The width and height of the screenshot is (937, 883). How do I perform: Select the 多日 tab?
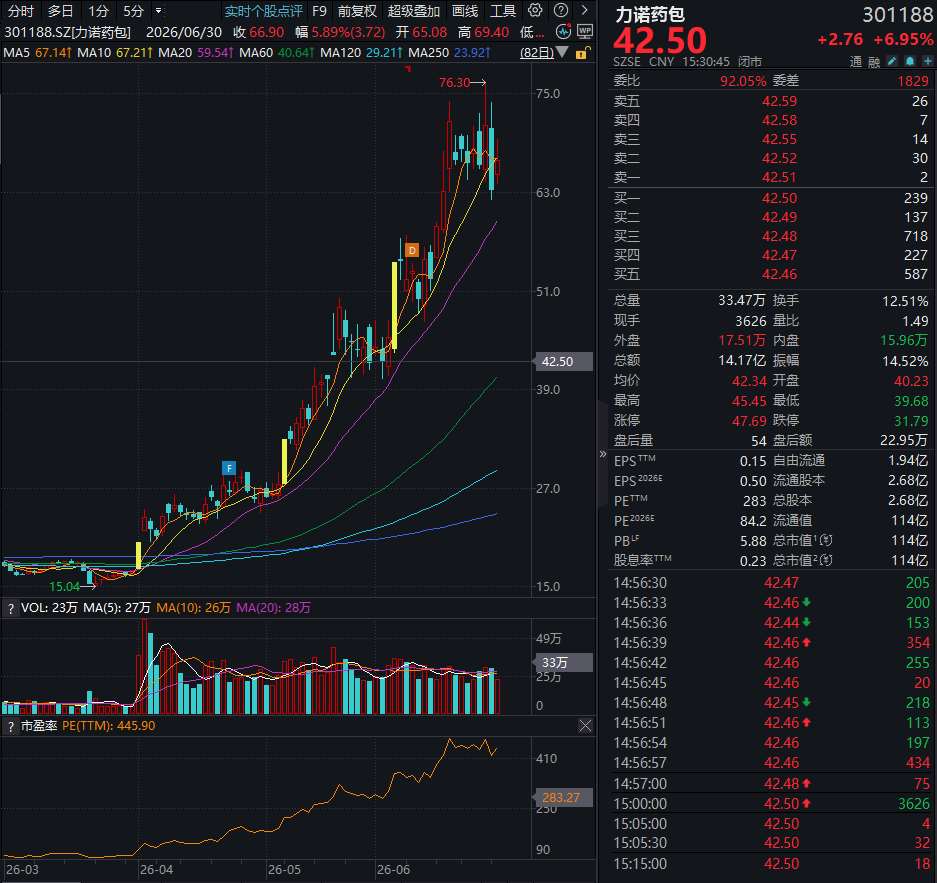tap(60, 11)
